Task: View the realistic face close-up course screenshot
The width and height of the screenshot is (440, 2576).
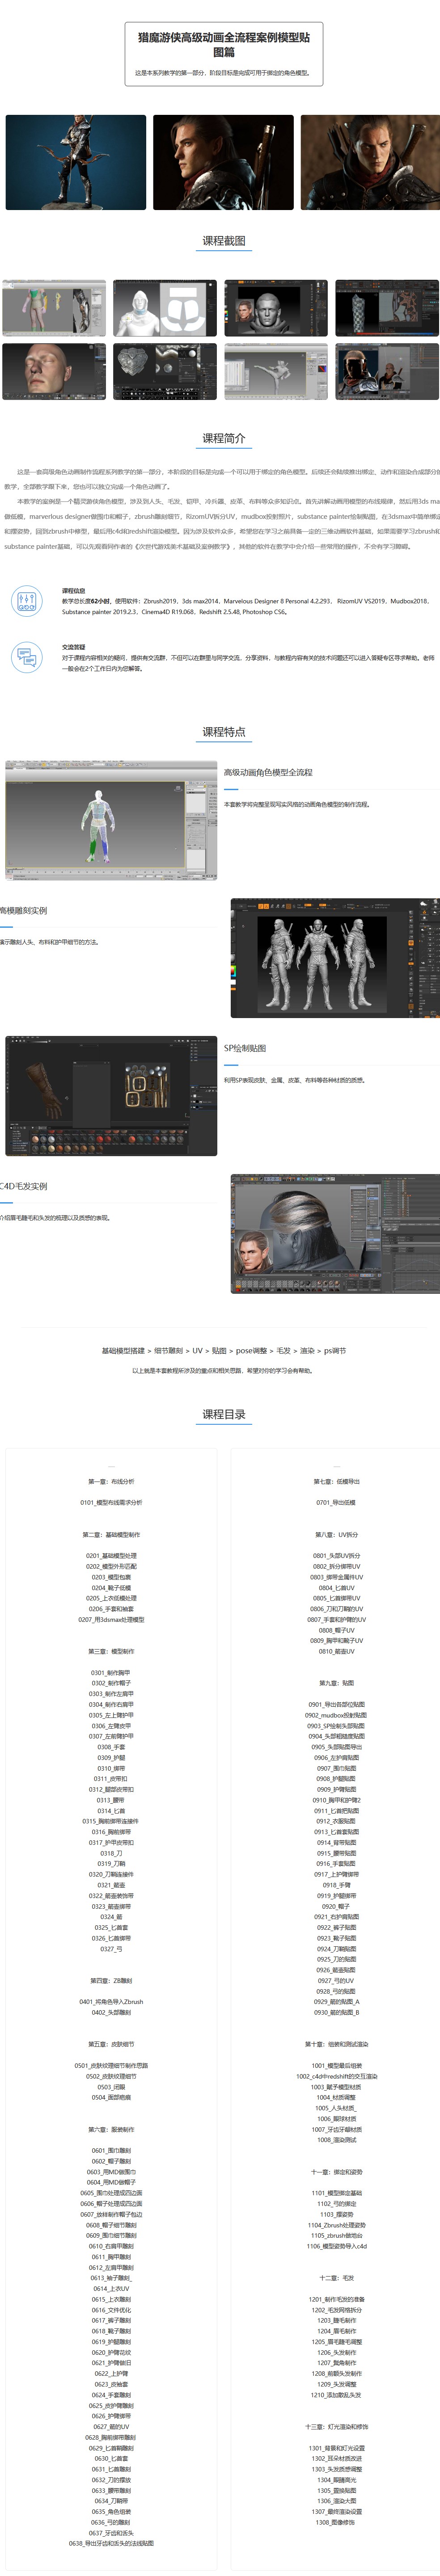Action: pyautogui.click(x=54, y=371)
